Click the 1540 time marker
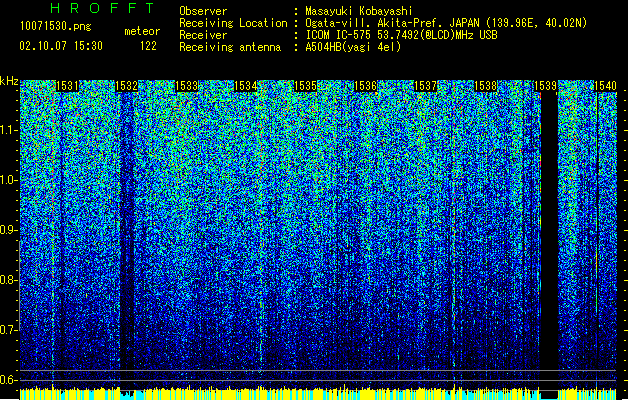This screenshot has width=629, height=400. (605, 86)
